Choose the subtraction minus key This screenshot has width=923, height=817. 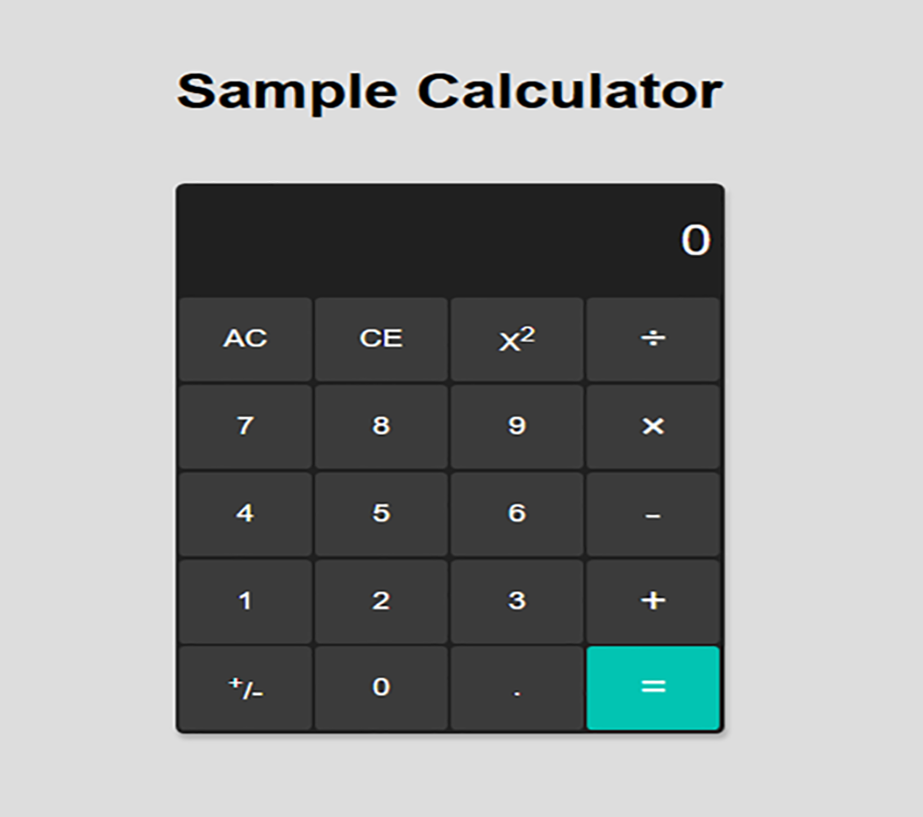pos(653,514)
